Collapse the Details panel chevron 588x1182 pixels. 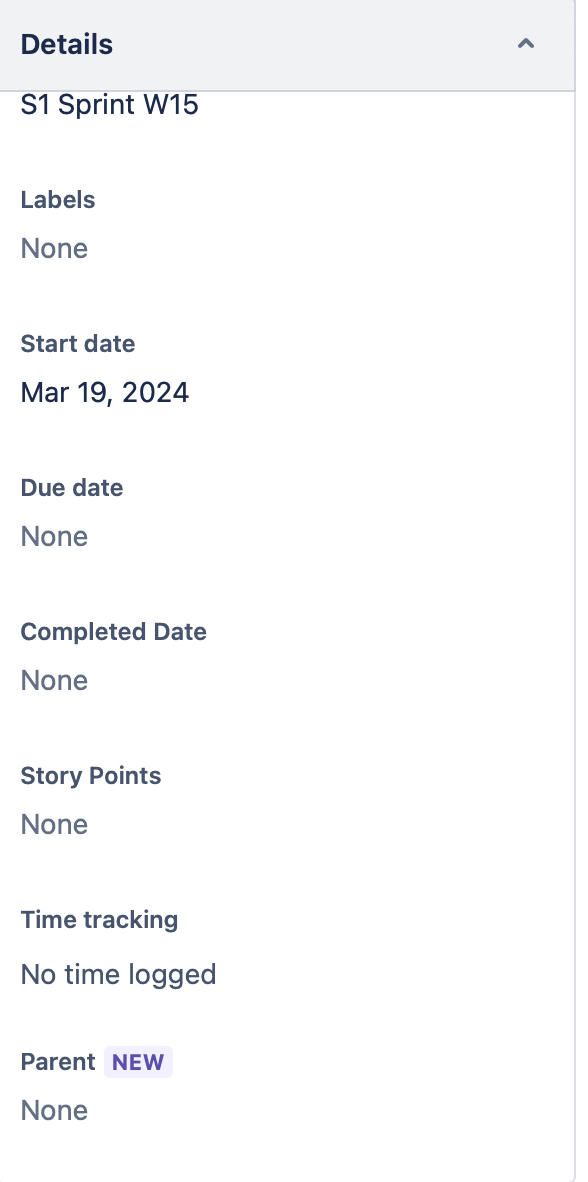coord(525,44)
